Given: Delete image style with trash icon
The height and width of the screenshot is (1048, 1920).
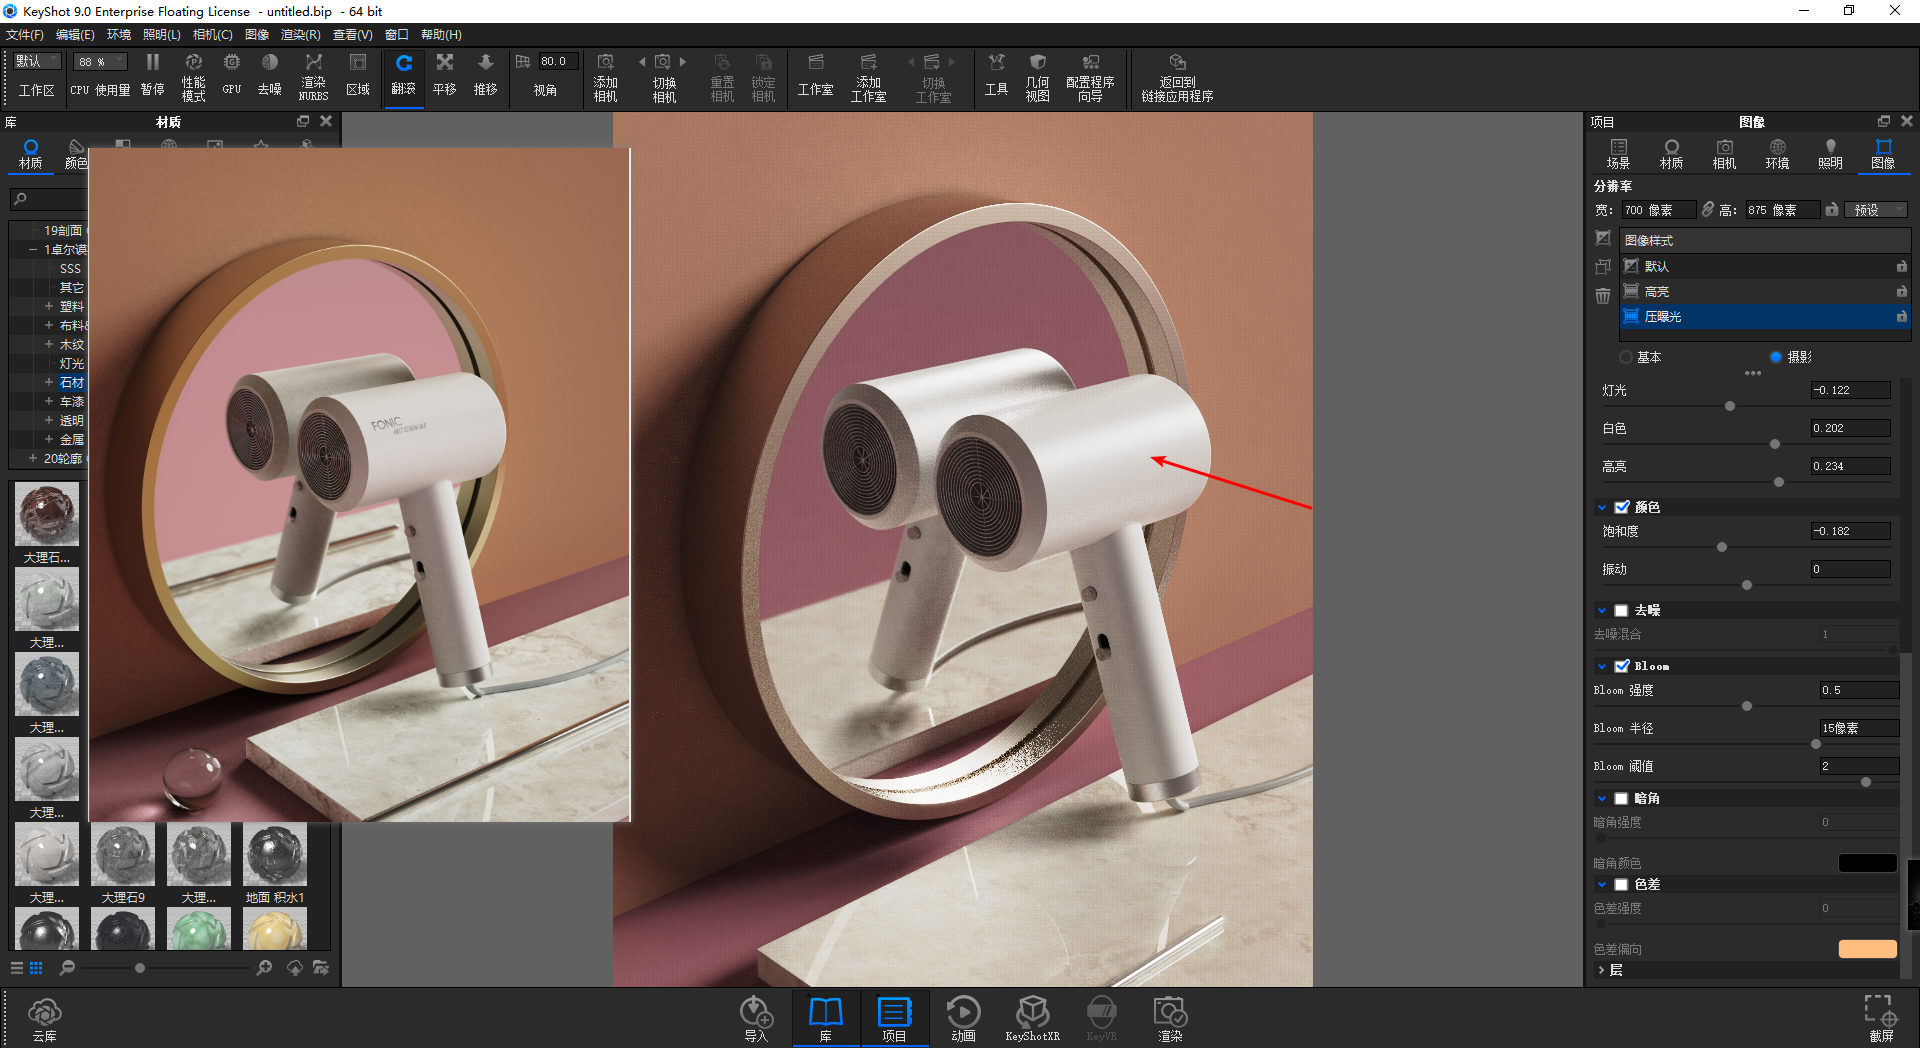Looking at the screenshot, I should 1603,296.
